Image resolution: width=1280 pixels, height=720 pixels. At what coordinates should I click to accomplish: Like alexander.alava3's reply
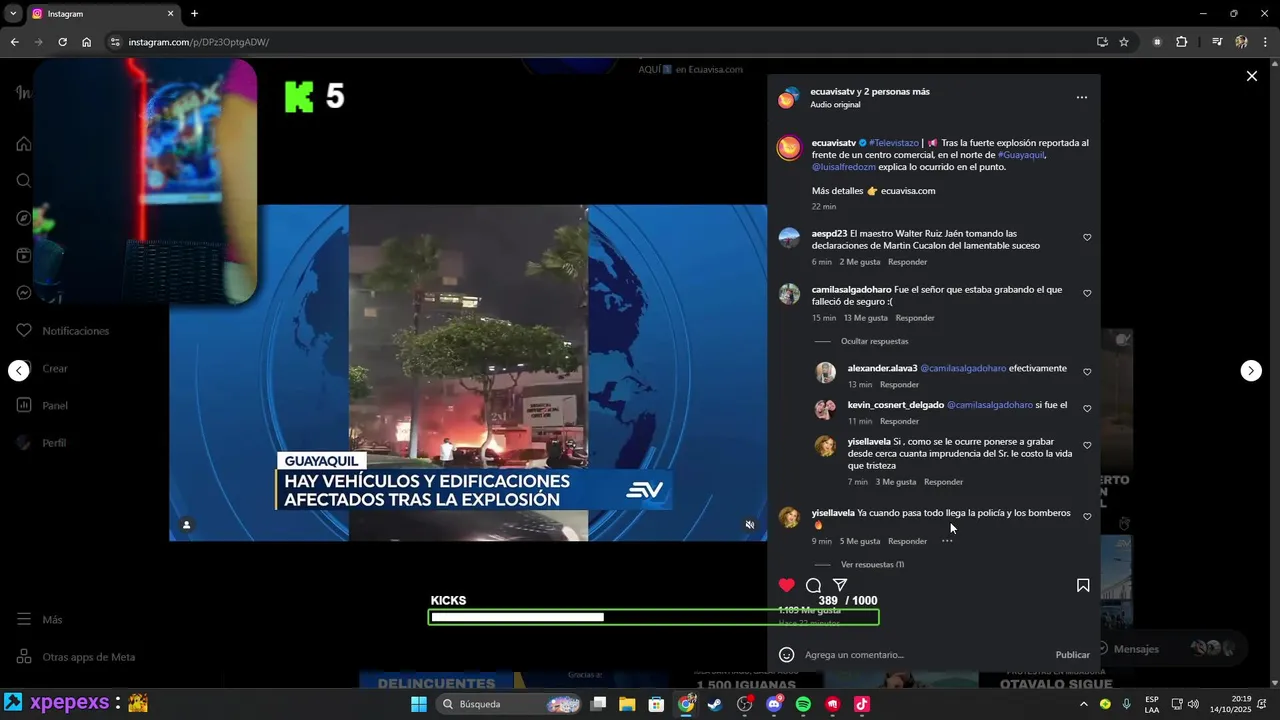click(x=1087, y=372)
